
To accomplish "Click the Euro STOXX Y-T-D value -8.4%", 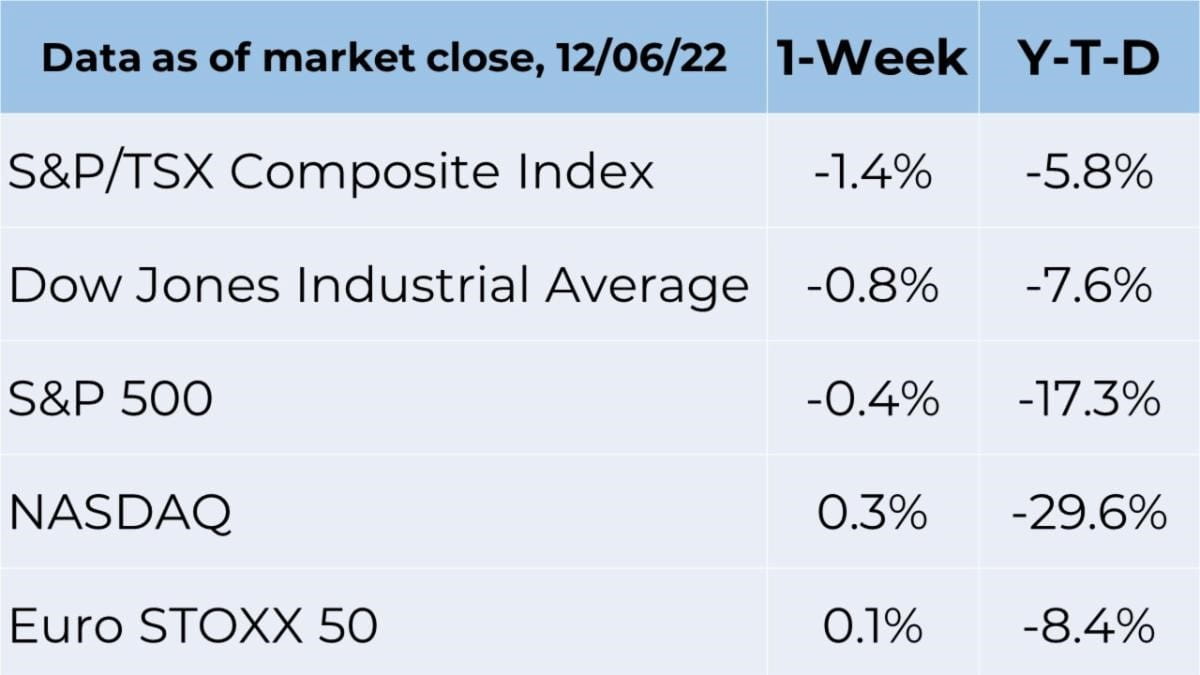I will coord(1089,627).
